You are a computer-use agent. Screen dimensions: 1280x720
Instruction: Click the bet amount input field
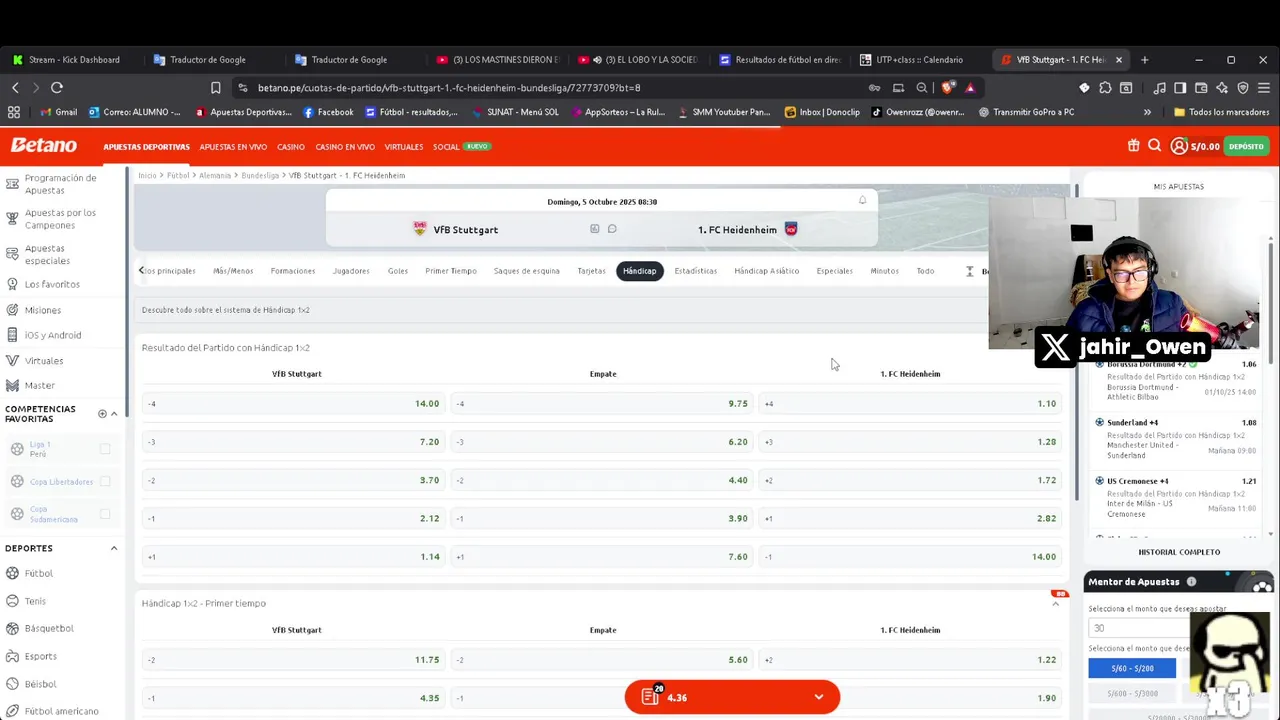[1140, 628]
